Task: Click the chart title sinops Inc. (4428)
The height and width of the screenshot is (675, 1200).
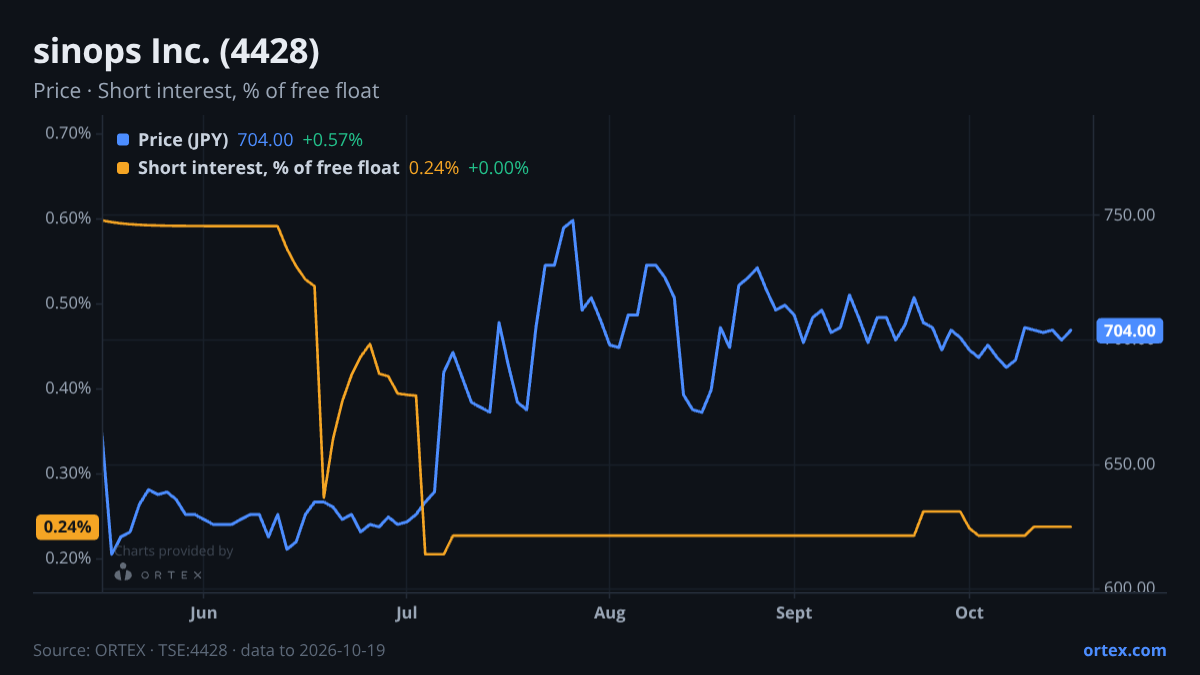Action: pos(177,51)
